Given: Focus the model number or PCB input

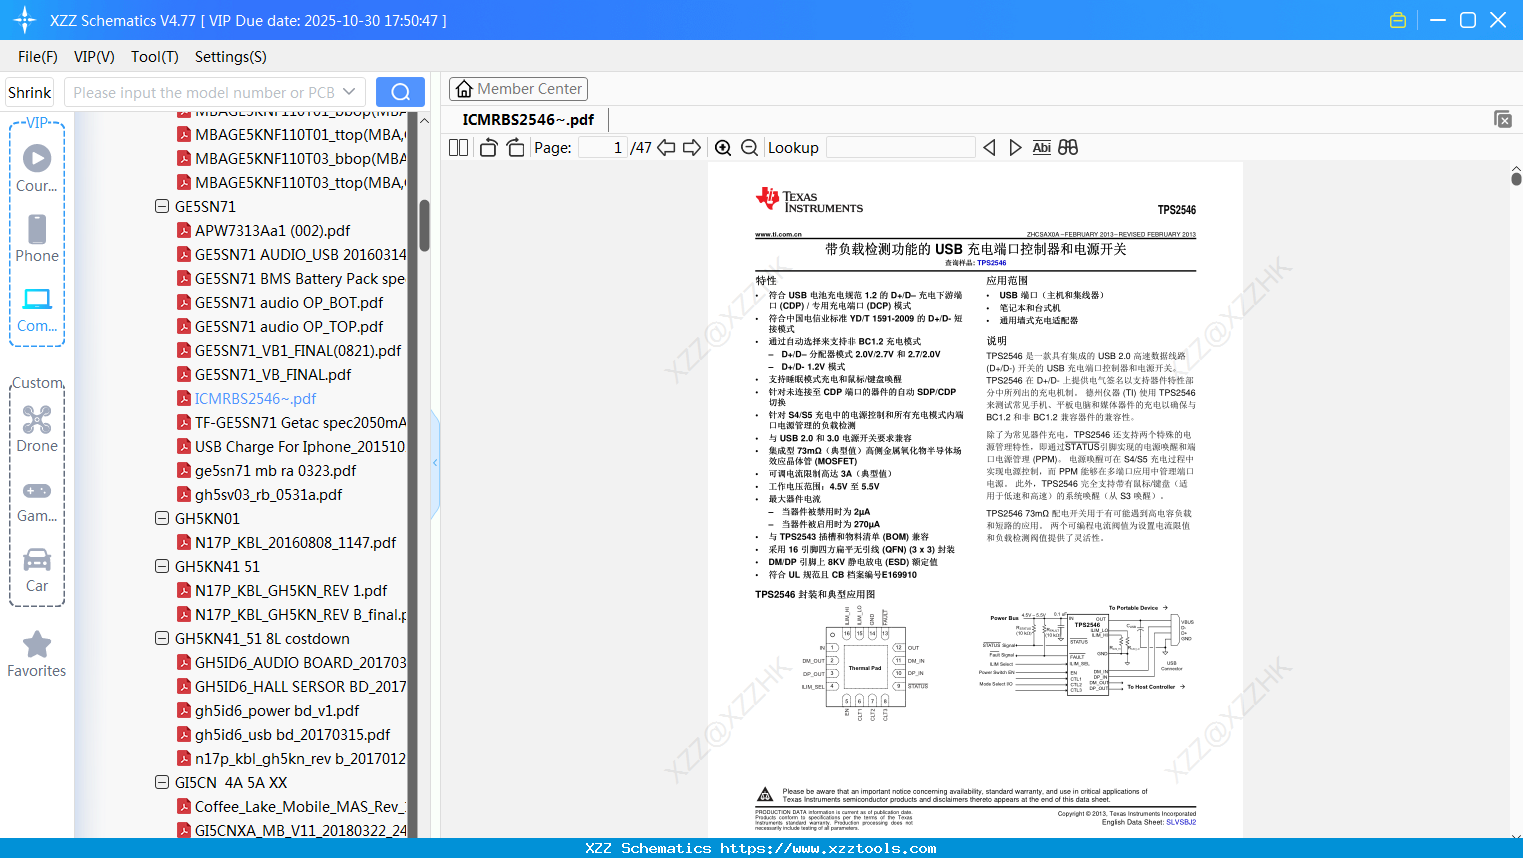Looking at the screenshot, I should [204, 92].
